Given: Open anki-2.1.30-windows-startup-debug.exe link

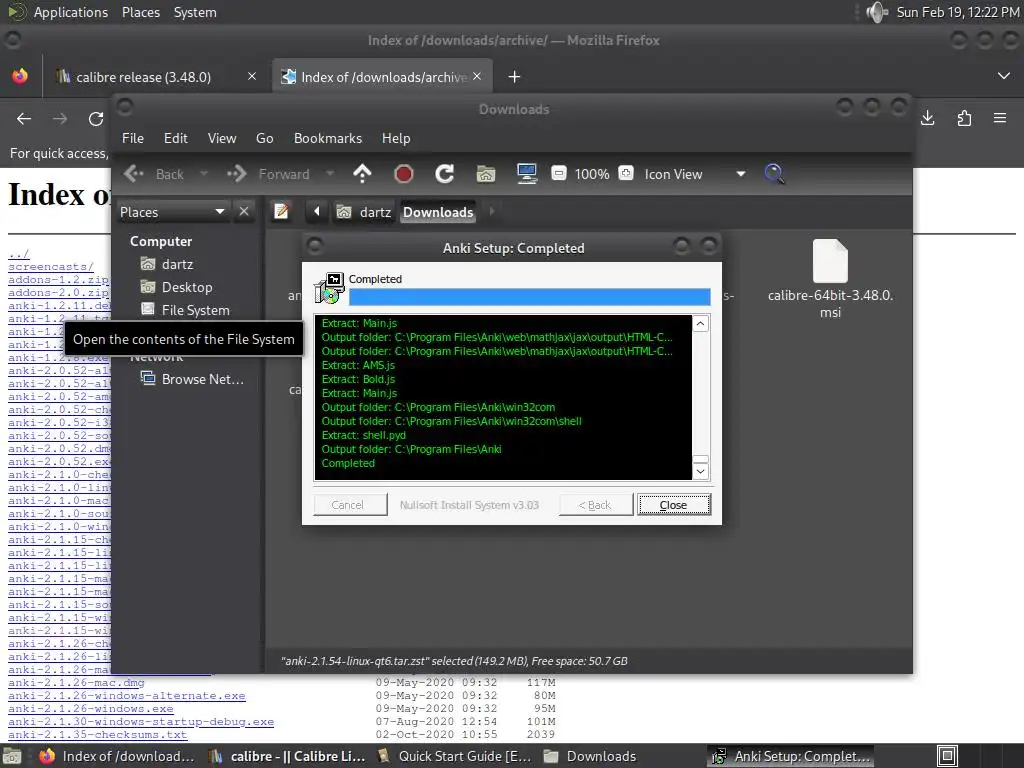Looking at the screenshot, I should (141, 722).
